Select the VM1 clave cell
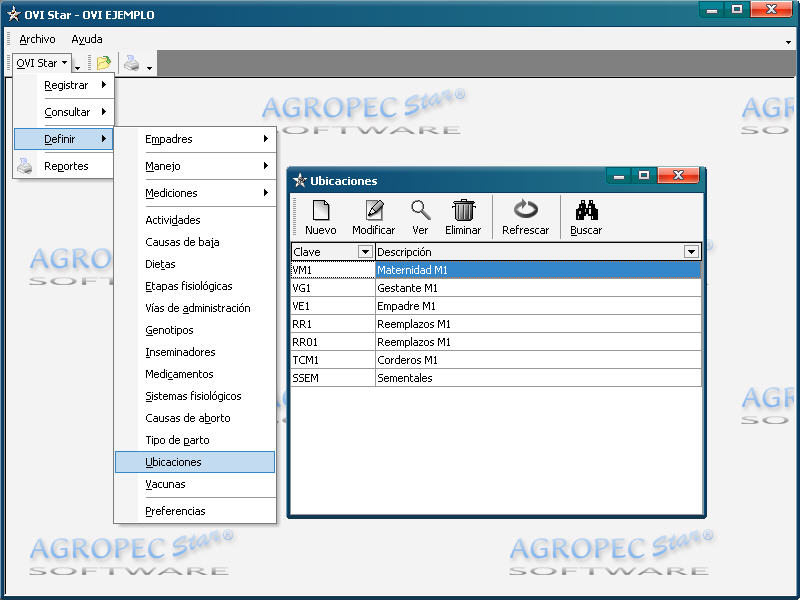Screen dimensions: 800x600 333,269
